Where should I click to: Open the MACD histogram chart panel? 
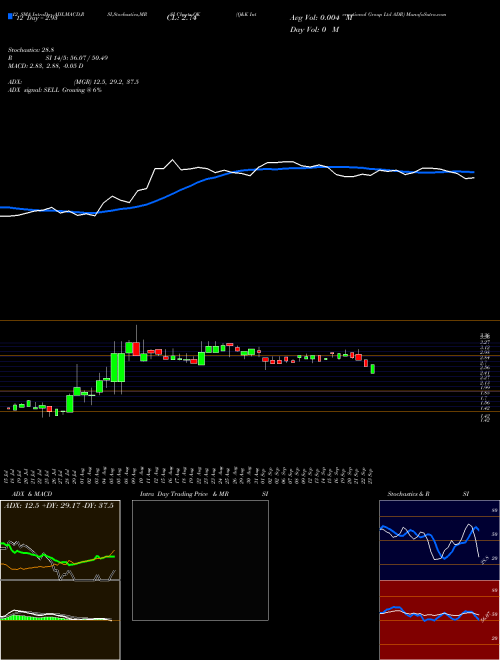60,620
